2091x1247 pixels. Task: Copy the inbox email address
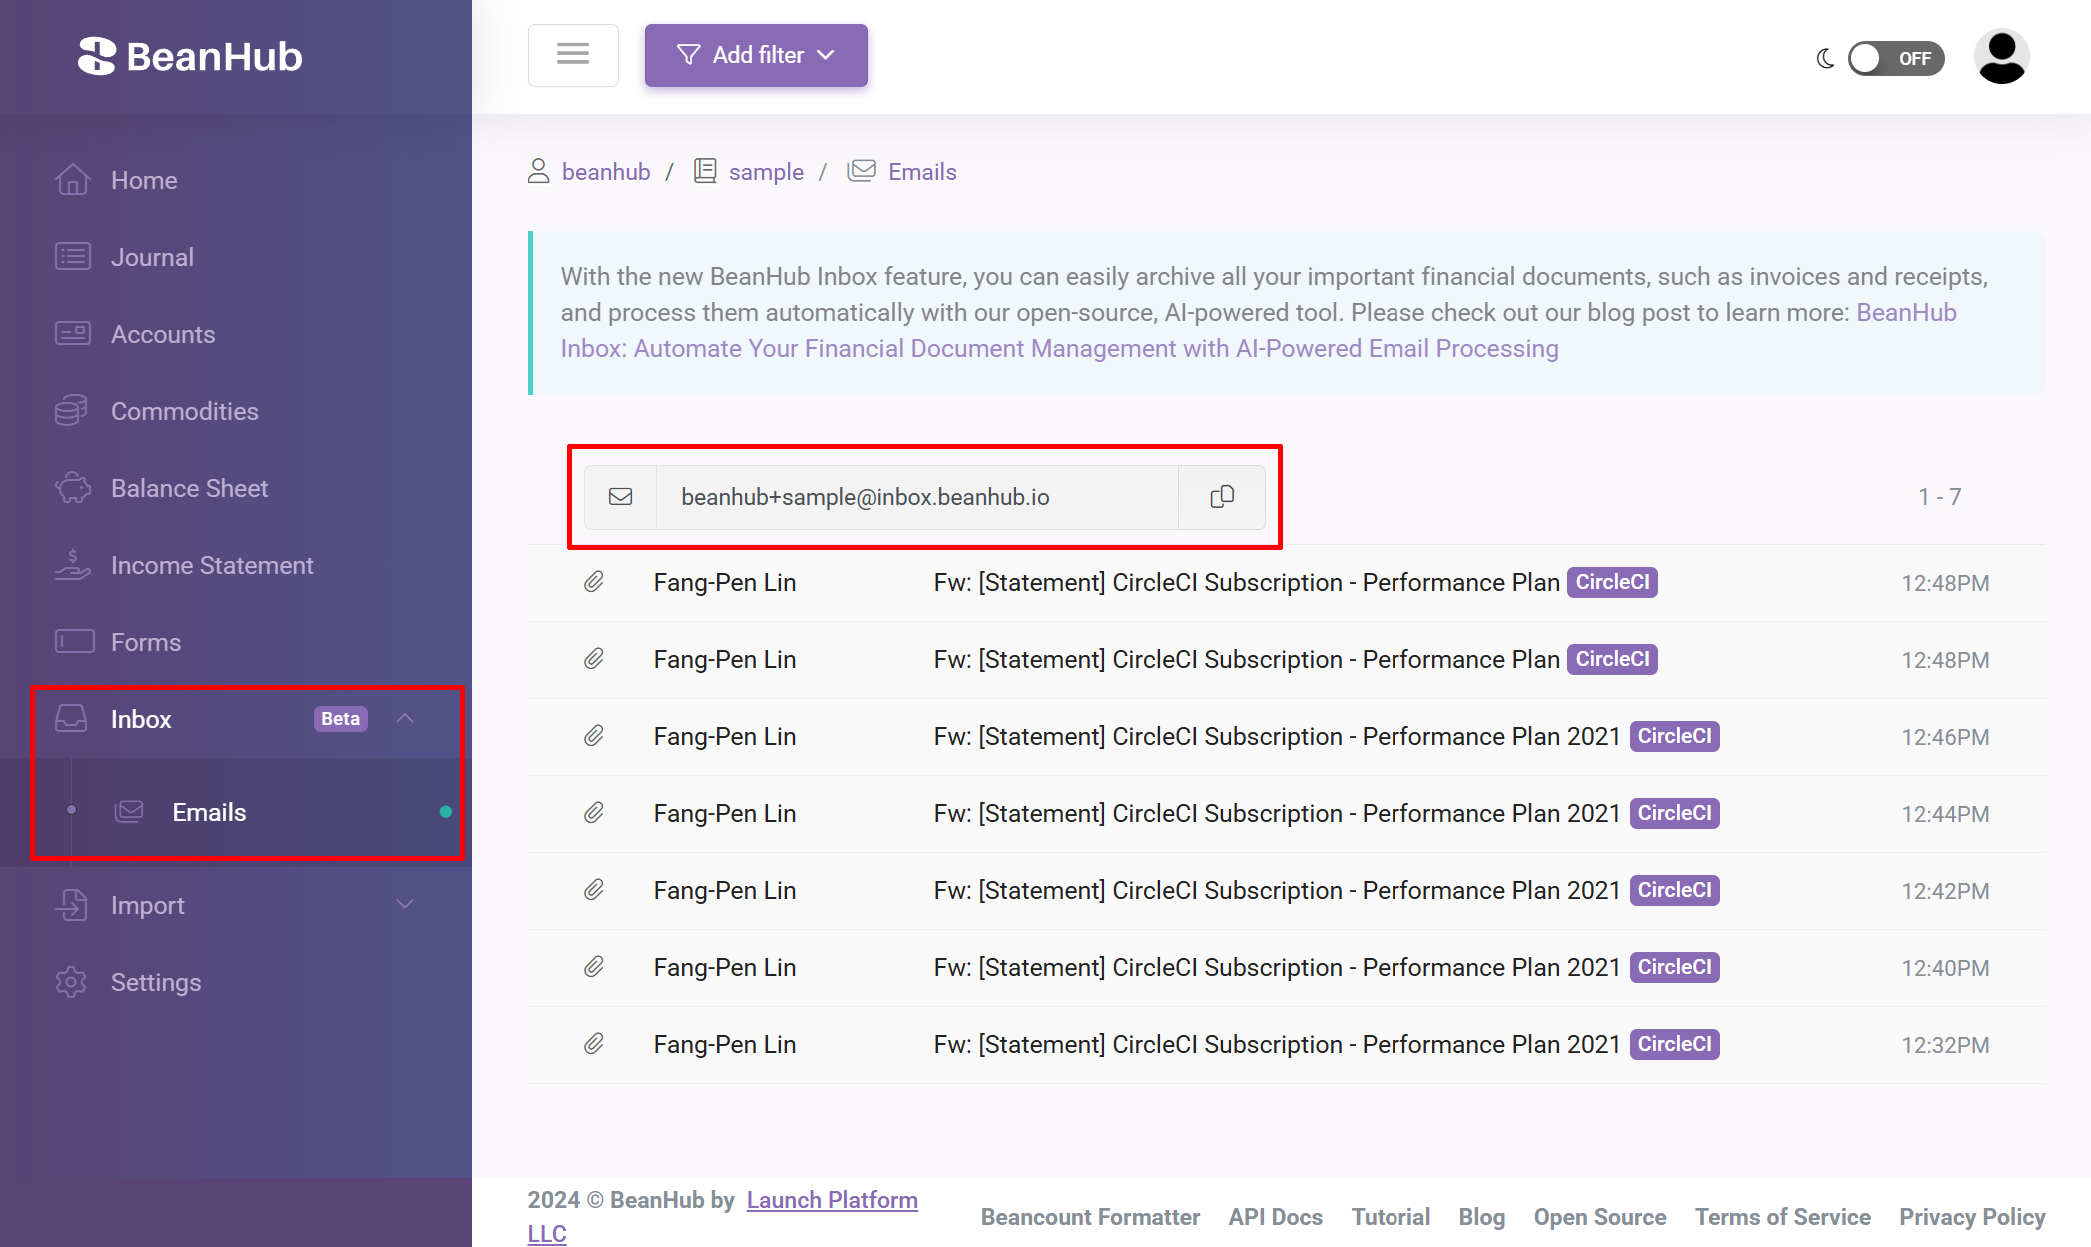(1222, 497)
